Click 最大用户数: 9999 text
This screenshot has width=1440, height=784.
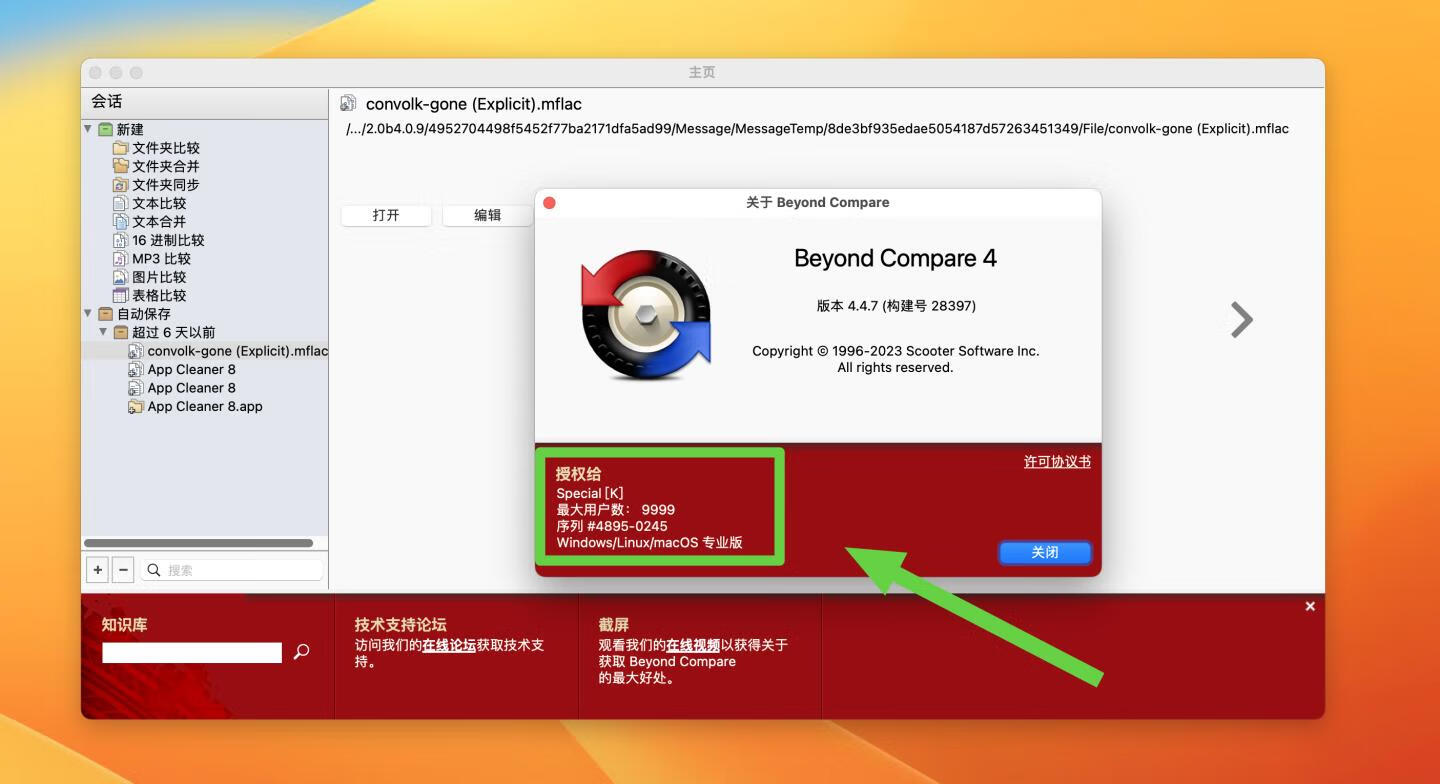pos(616,509)
